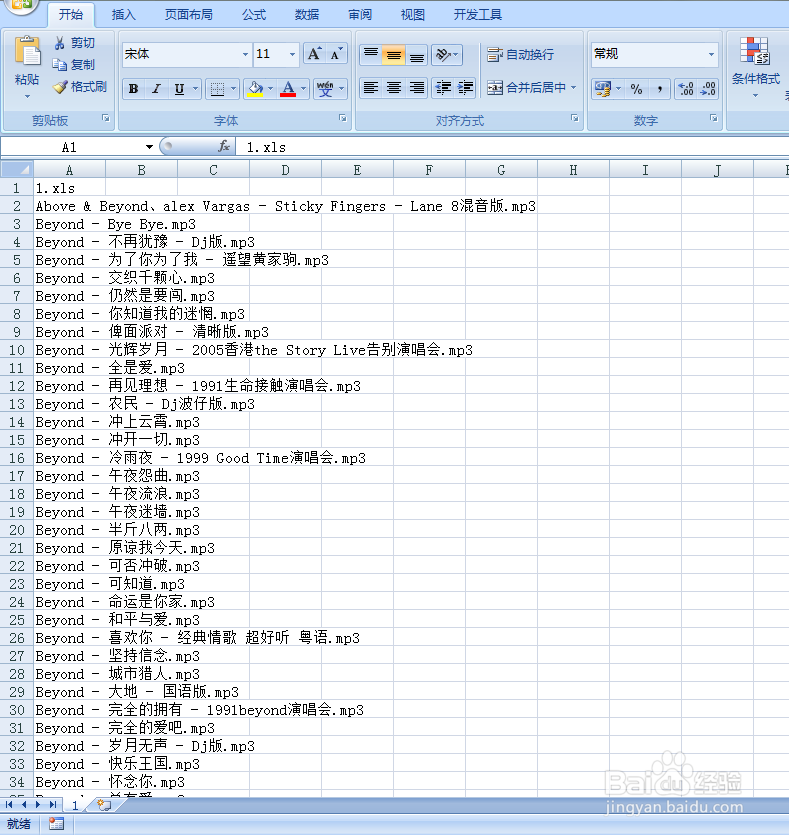Open the Alignment group dialog launcher
789x835 pixels.
(x=574, y=119)
